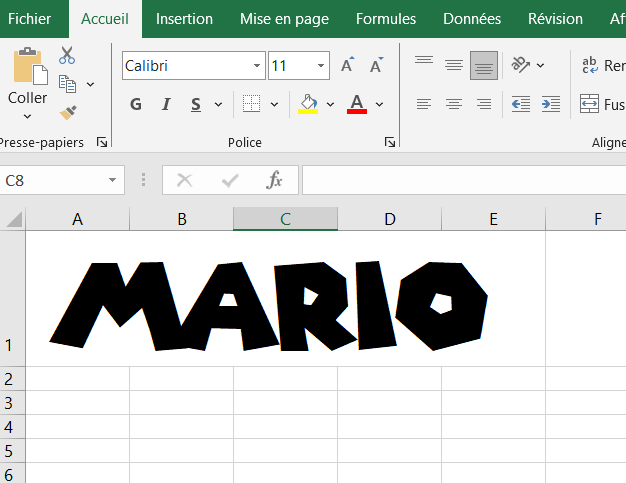626x483 pixels.
Task: Select column C header
Action: coord(285,219)
